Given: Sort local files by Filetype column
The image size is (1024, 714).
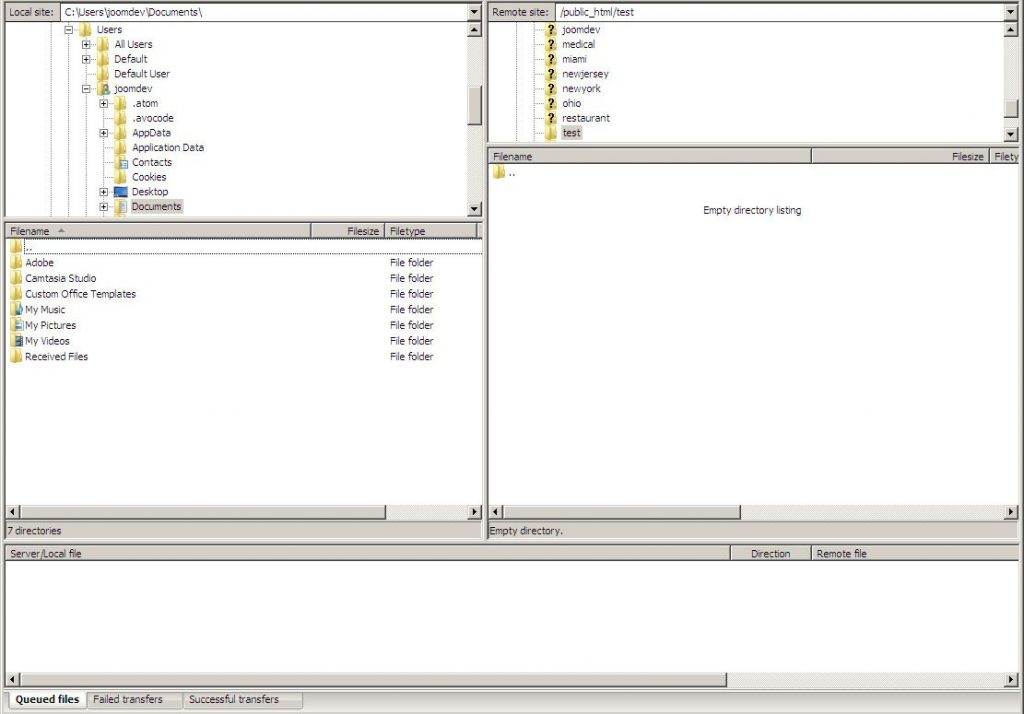Looking at the screenshot, I should pyautogui.click(x=430, y=231).
